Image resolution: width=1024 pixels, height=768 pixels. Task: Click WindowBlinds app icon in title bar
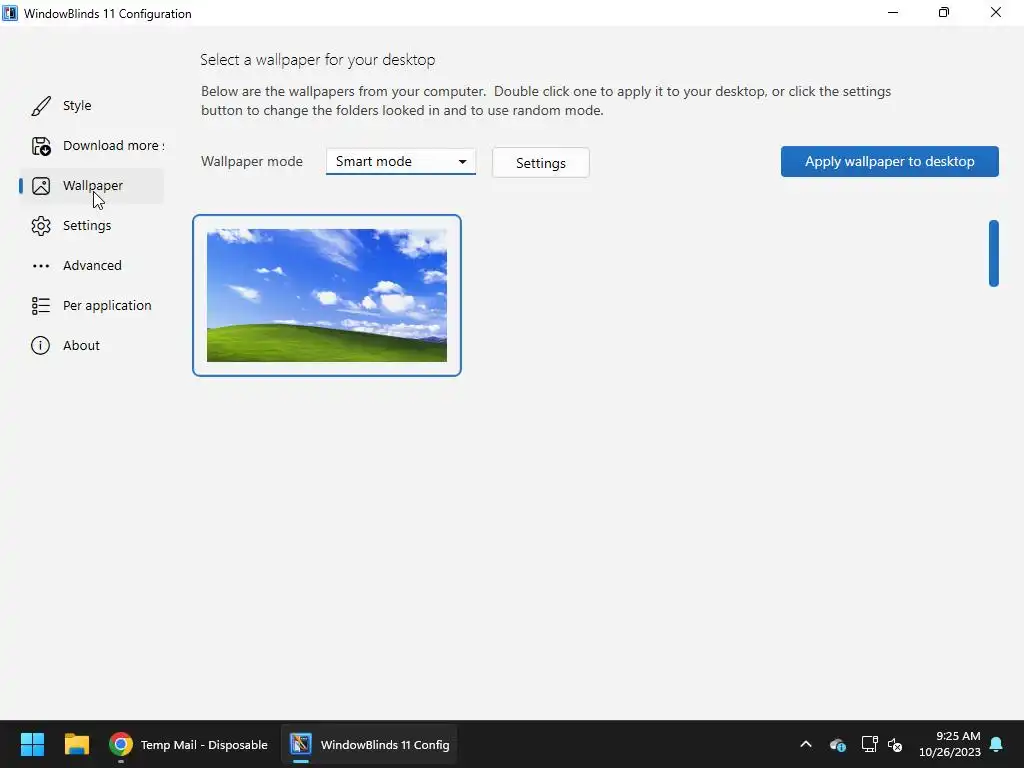pos(10,13)
